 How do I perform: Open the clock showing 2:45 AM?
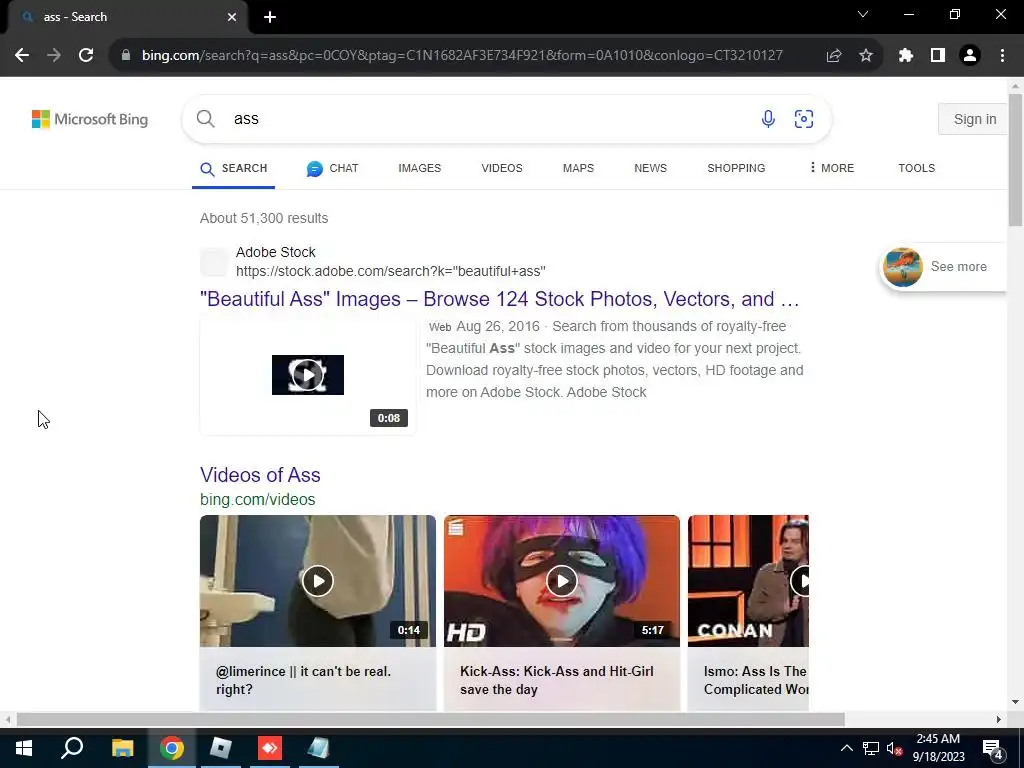click(x=938, y=748)
